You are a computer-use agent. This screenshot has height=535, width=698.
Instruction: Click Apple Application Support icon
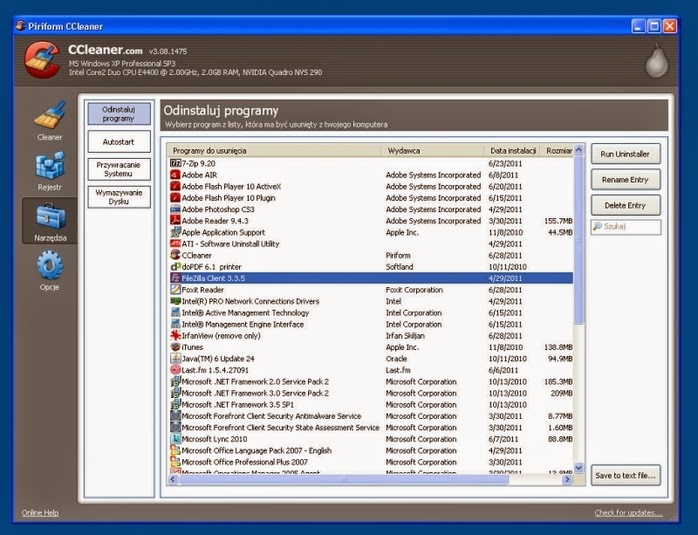click(x=175, y=232)
